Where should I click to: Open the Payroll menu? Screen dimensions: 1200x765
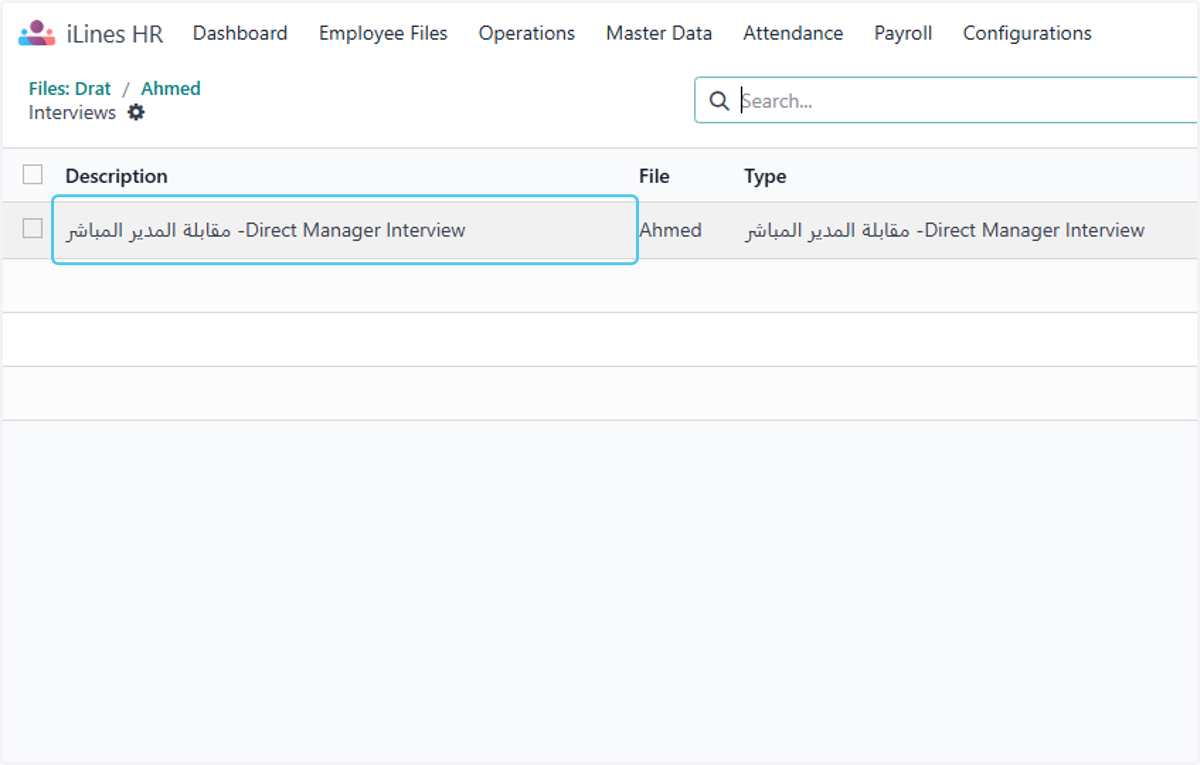pyautogui.click(x=903, y=33)
